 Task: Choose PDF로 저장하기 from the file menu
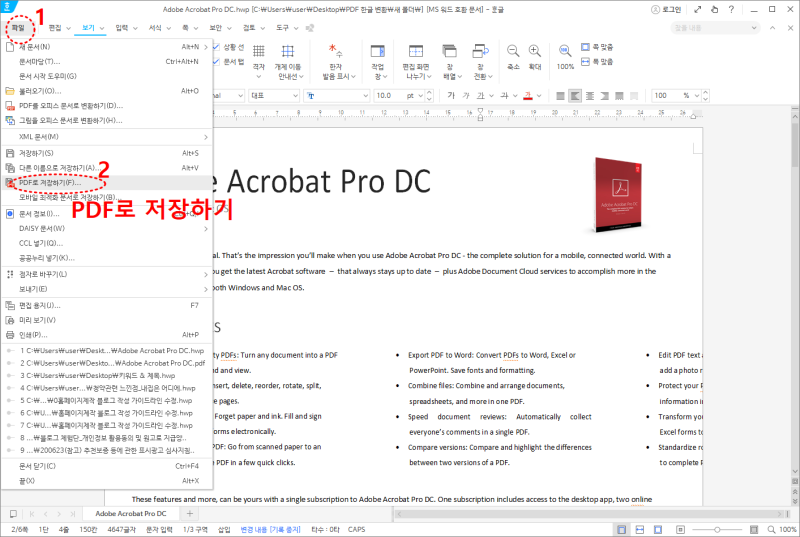click(x=107, y=183)
